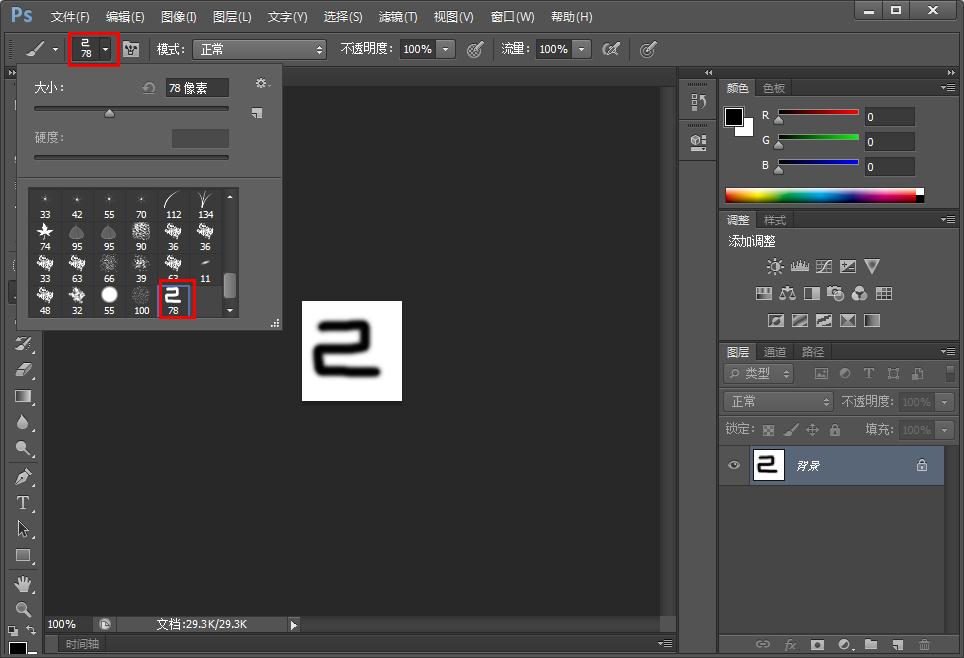Image resolution: width=964 pixels, height=658 pixels.
Task: Choose the Gradient tool
Action: tap(24, 396)
